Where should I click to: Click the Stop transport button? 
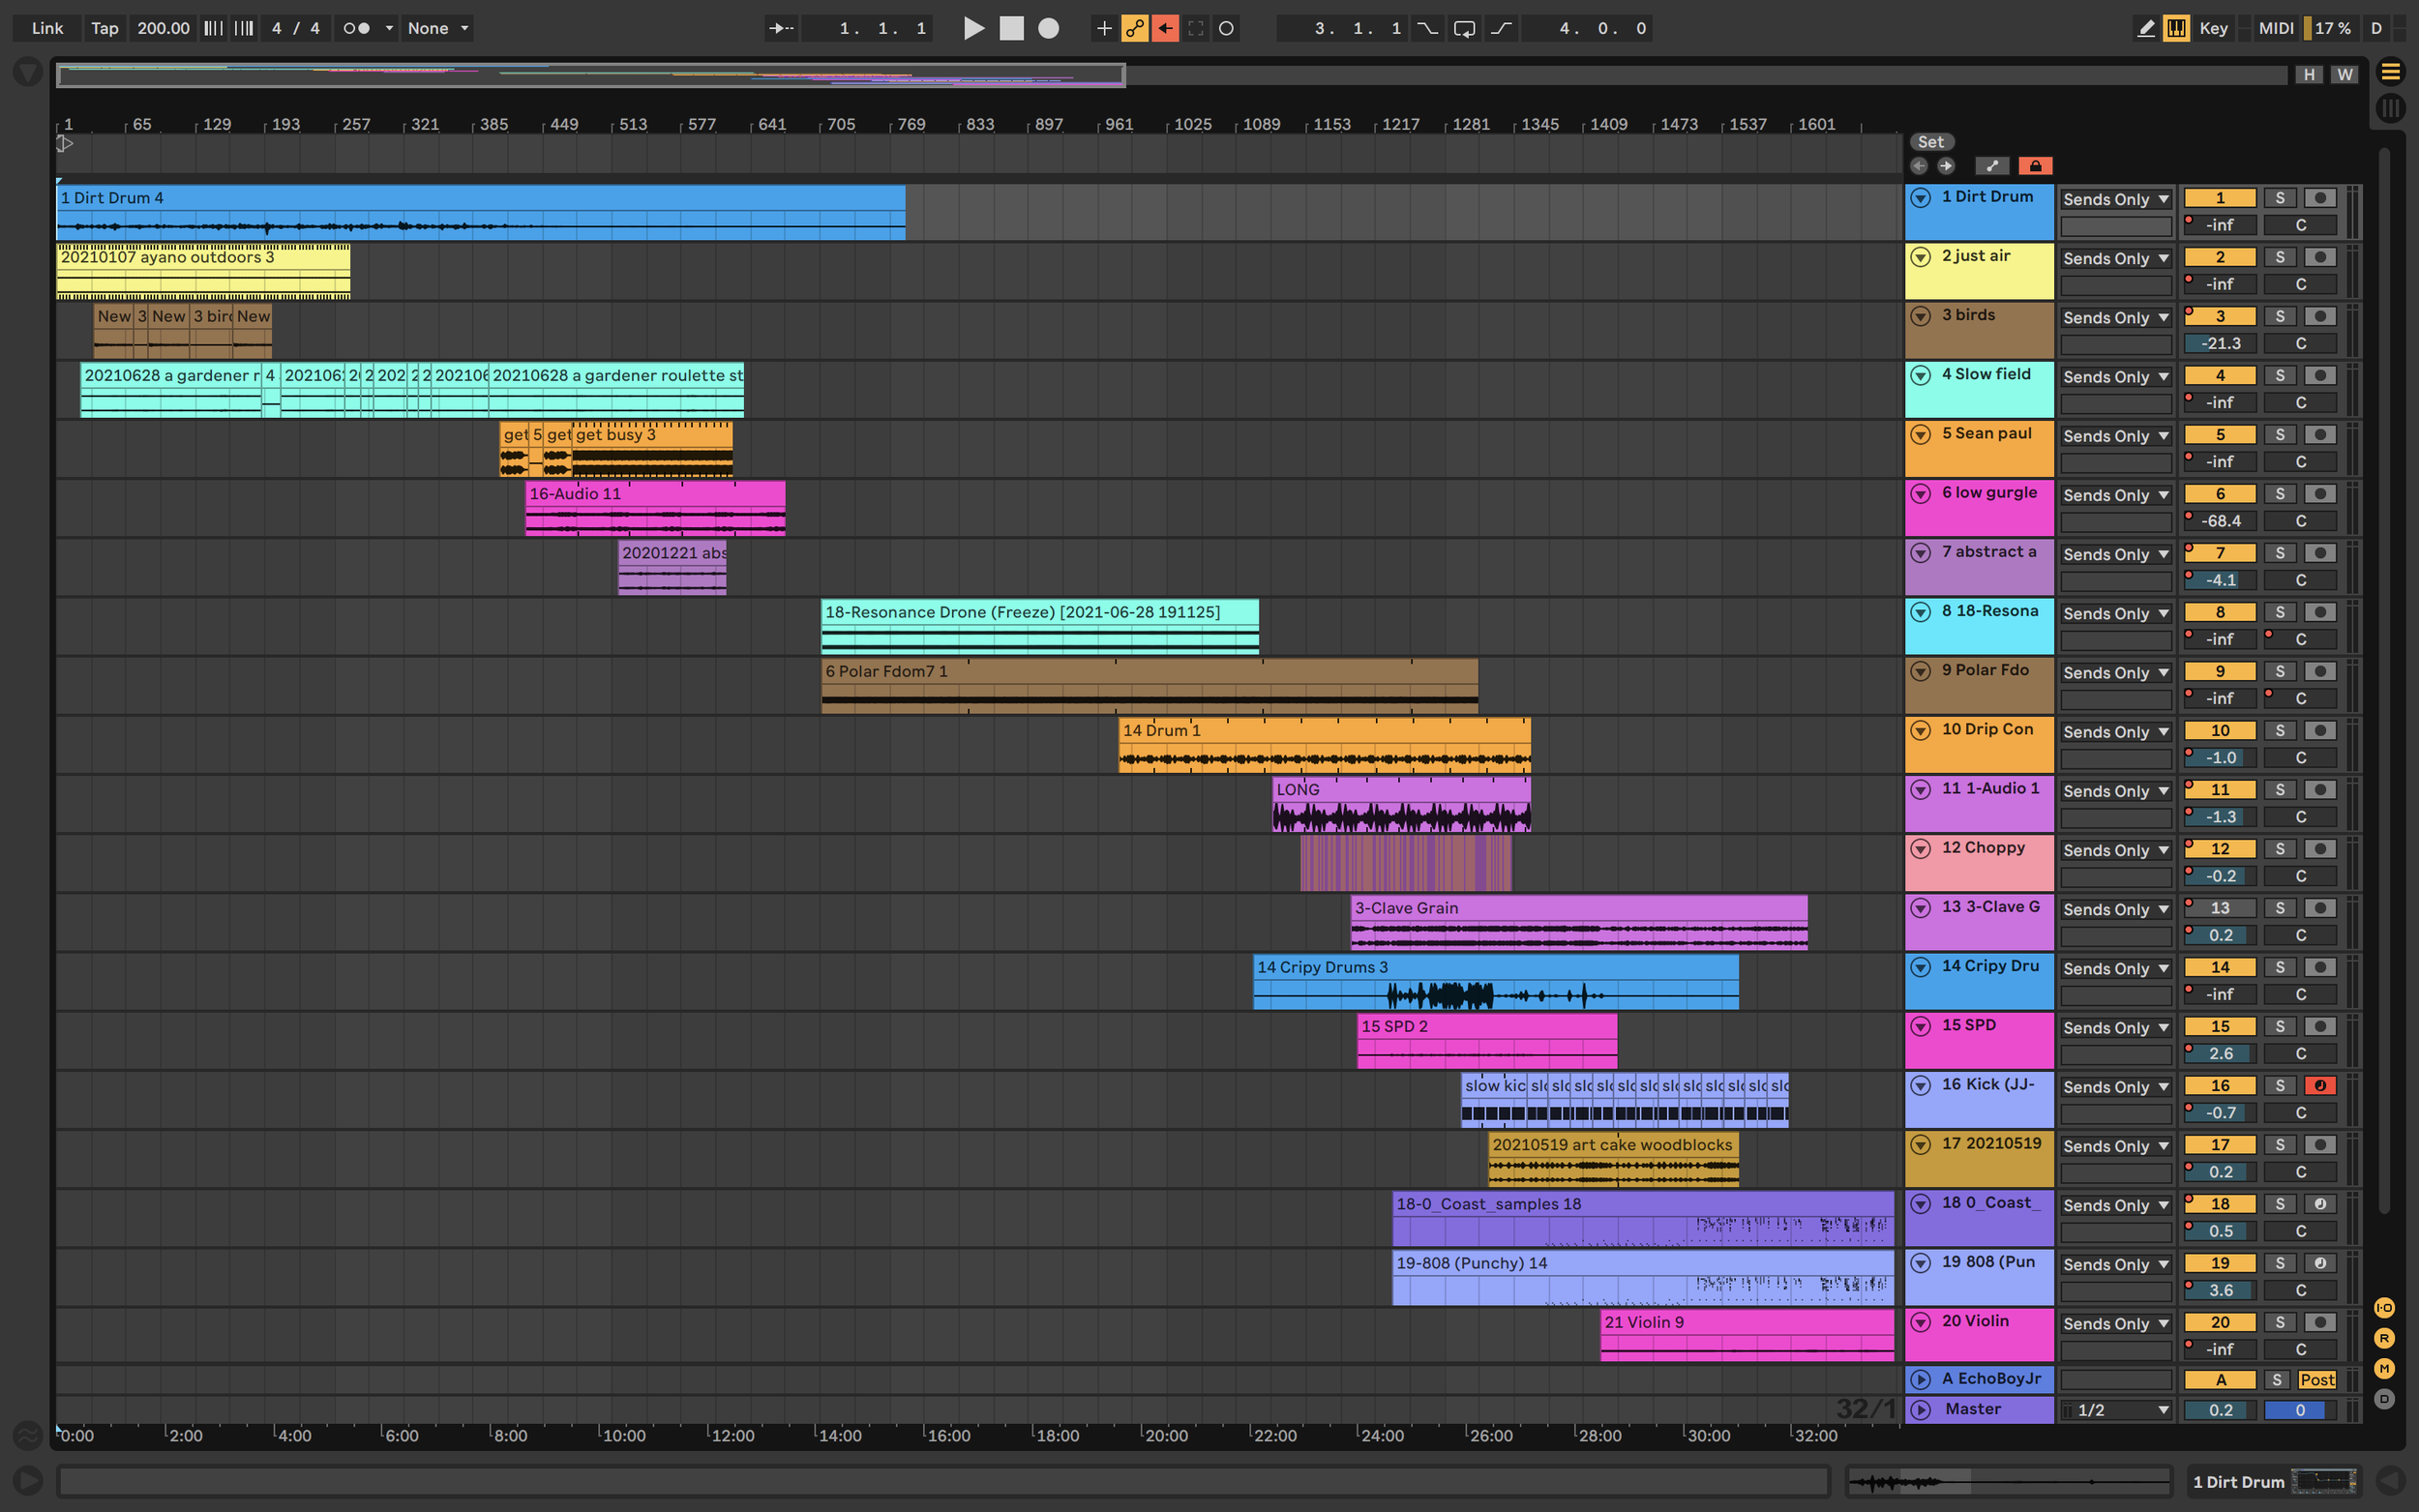[x=1011, y=28]
